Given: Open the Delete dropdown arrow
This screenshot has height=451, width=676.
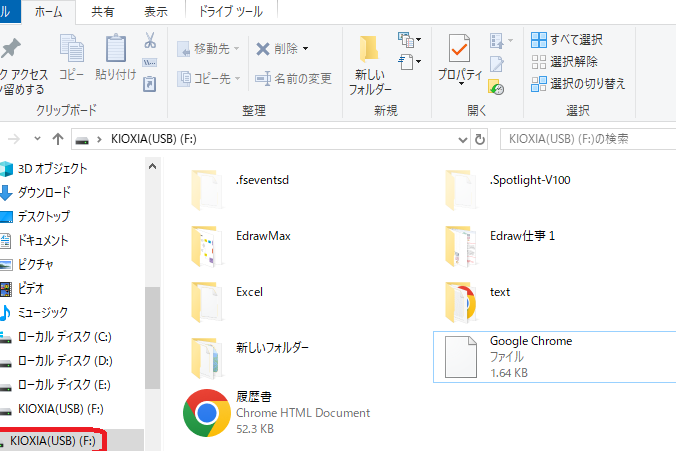Looking at the screenshot, I should (305, 48).
